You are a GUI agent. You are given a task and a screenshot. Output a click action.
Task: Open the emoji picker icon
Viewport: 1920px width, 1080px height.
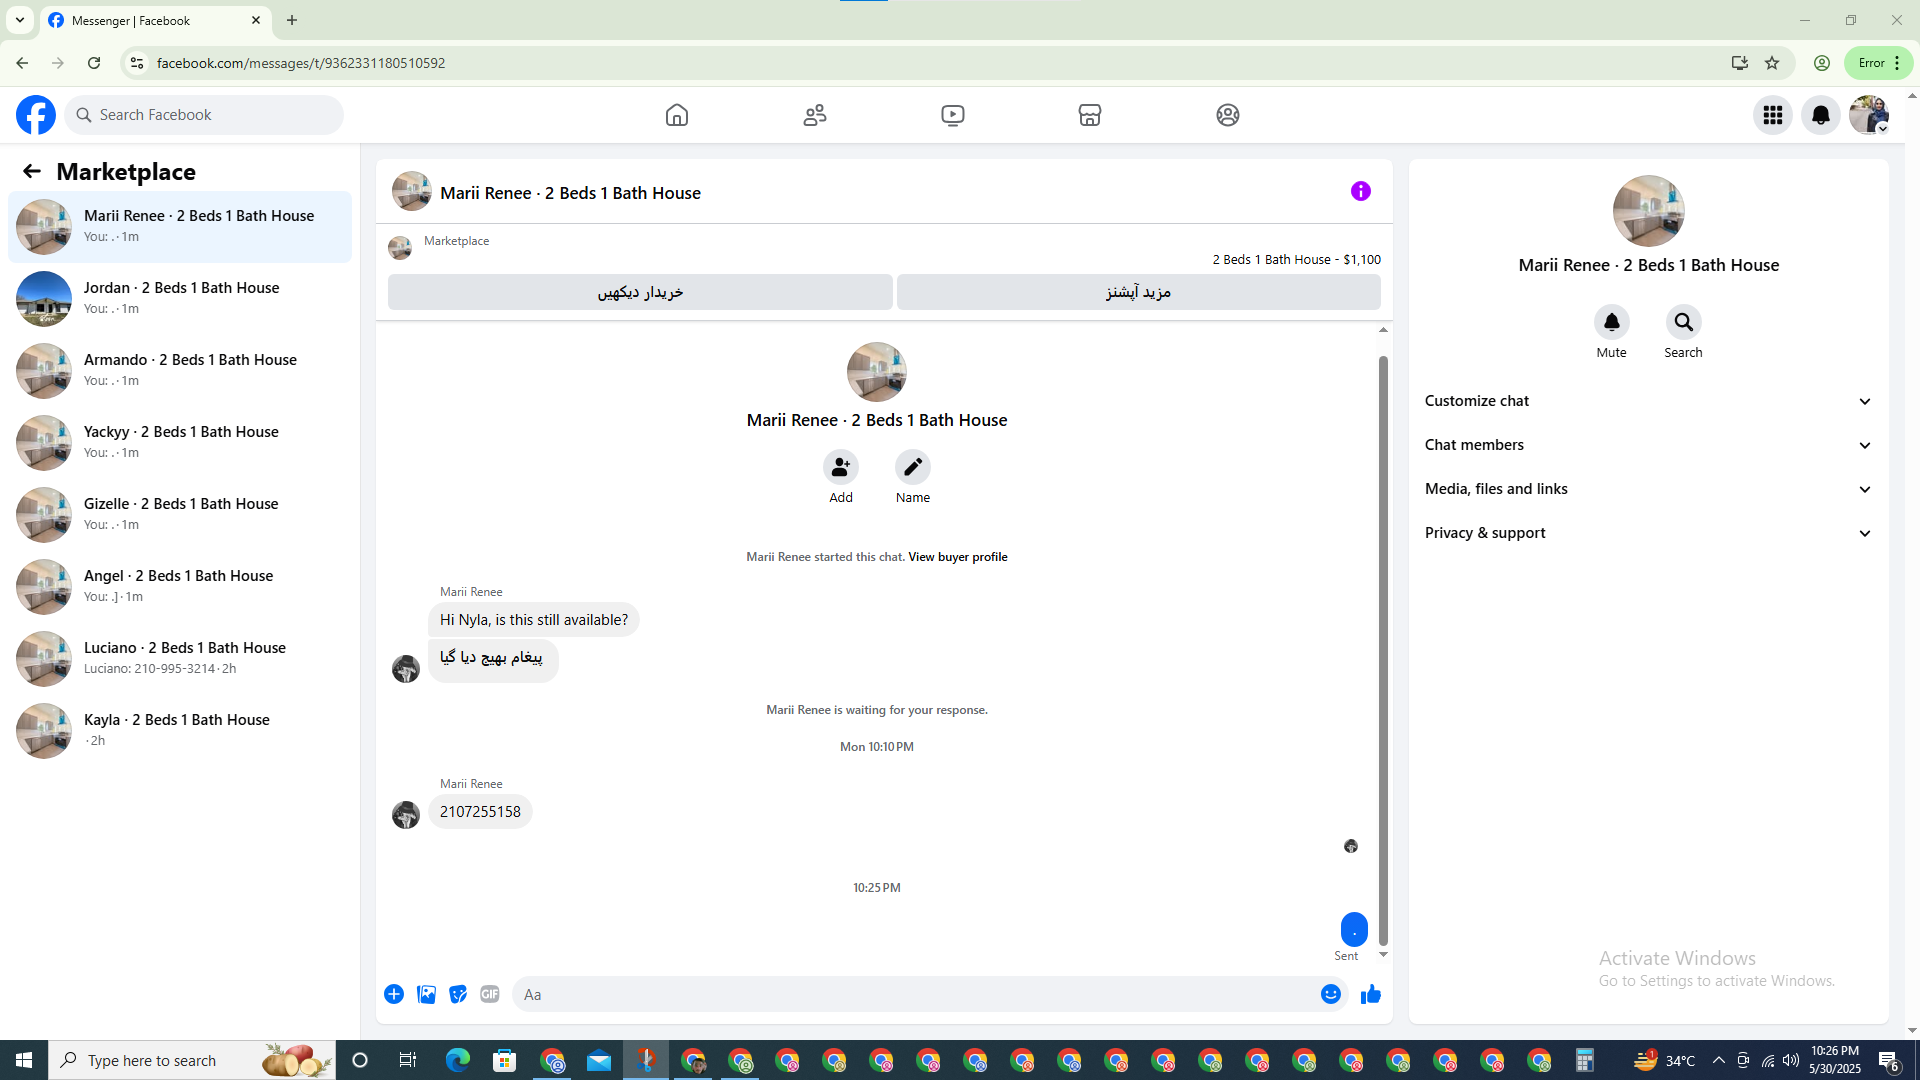click(x=1331, y=994)
